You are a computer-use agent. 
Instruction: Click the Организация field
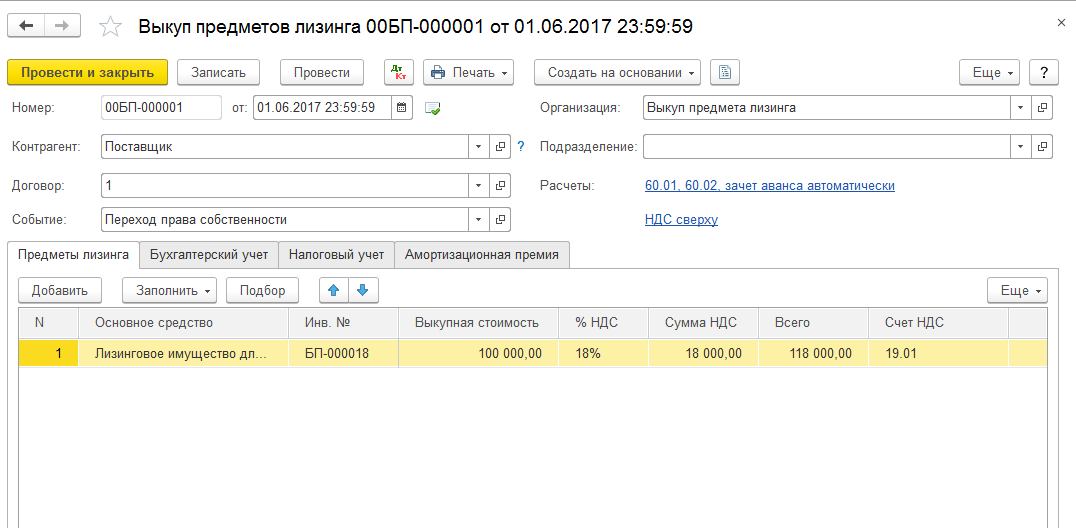coord(827,108)
